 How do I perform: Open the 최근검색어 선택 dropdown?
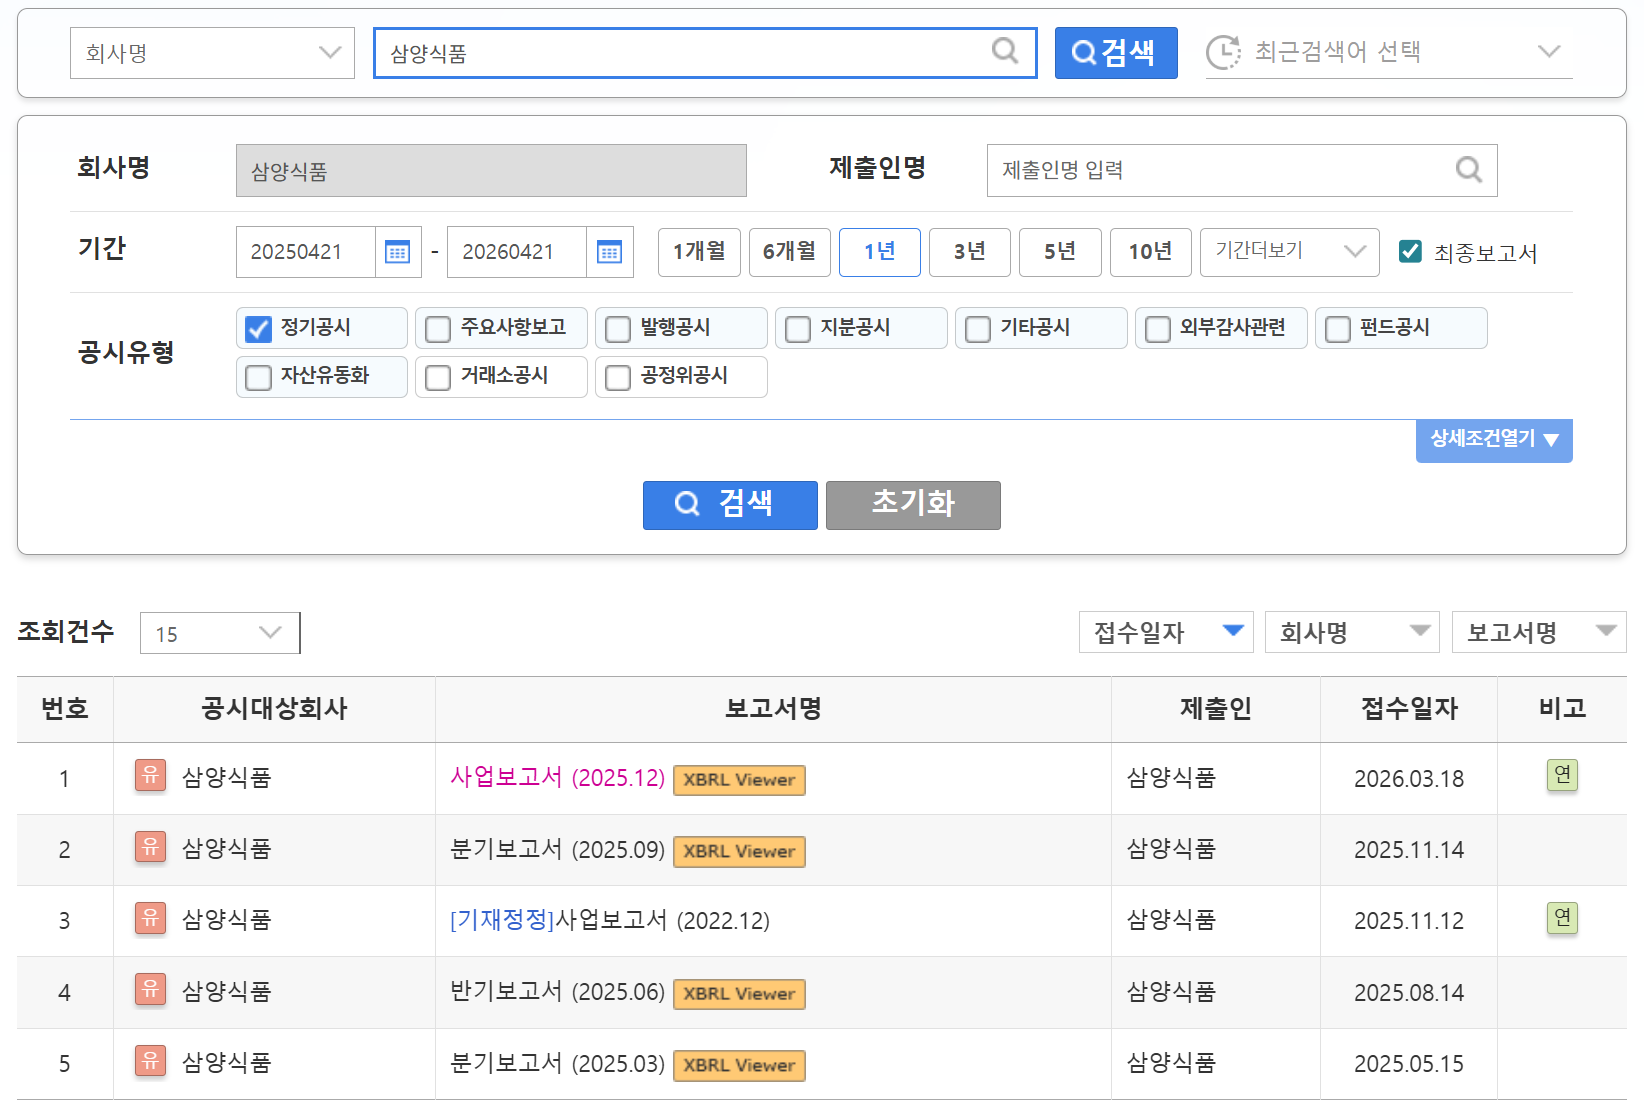click(1389, 52)
